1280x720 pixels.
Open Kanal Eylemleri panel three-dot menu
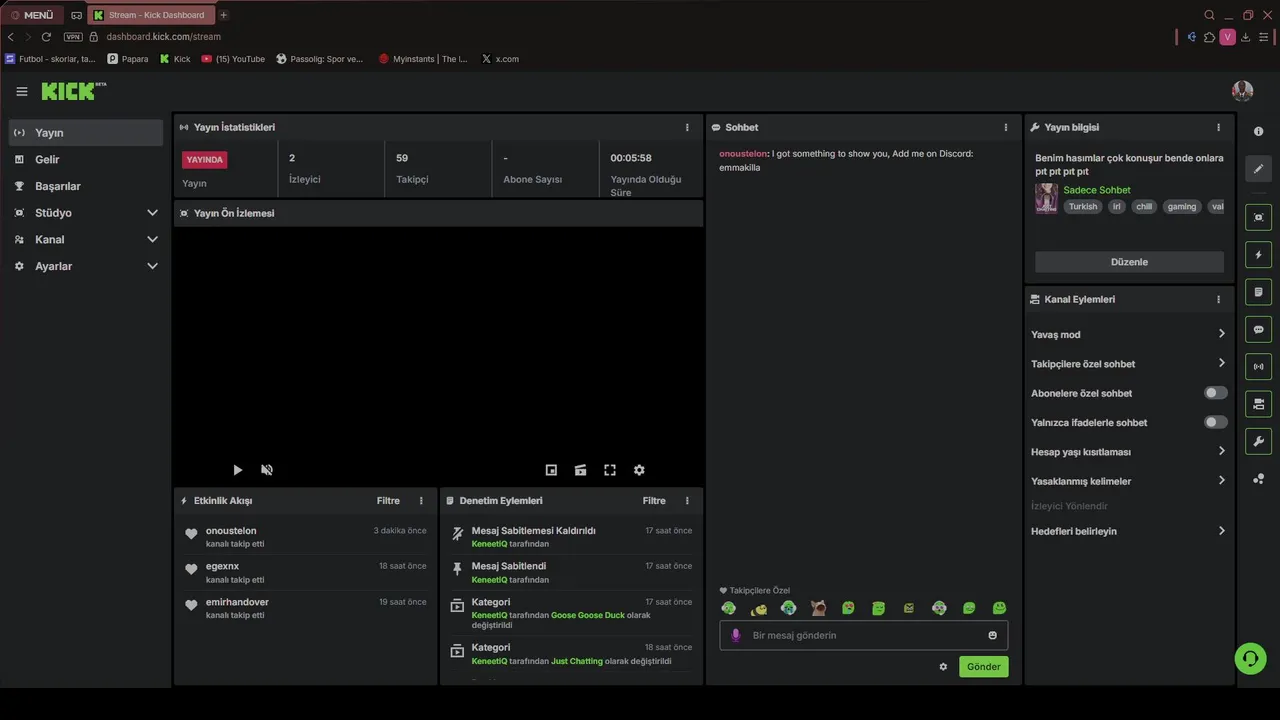[x=1218, y=299]
